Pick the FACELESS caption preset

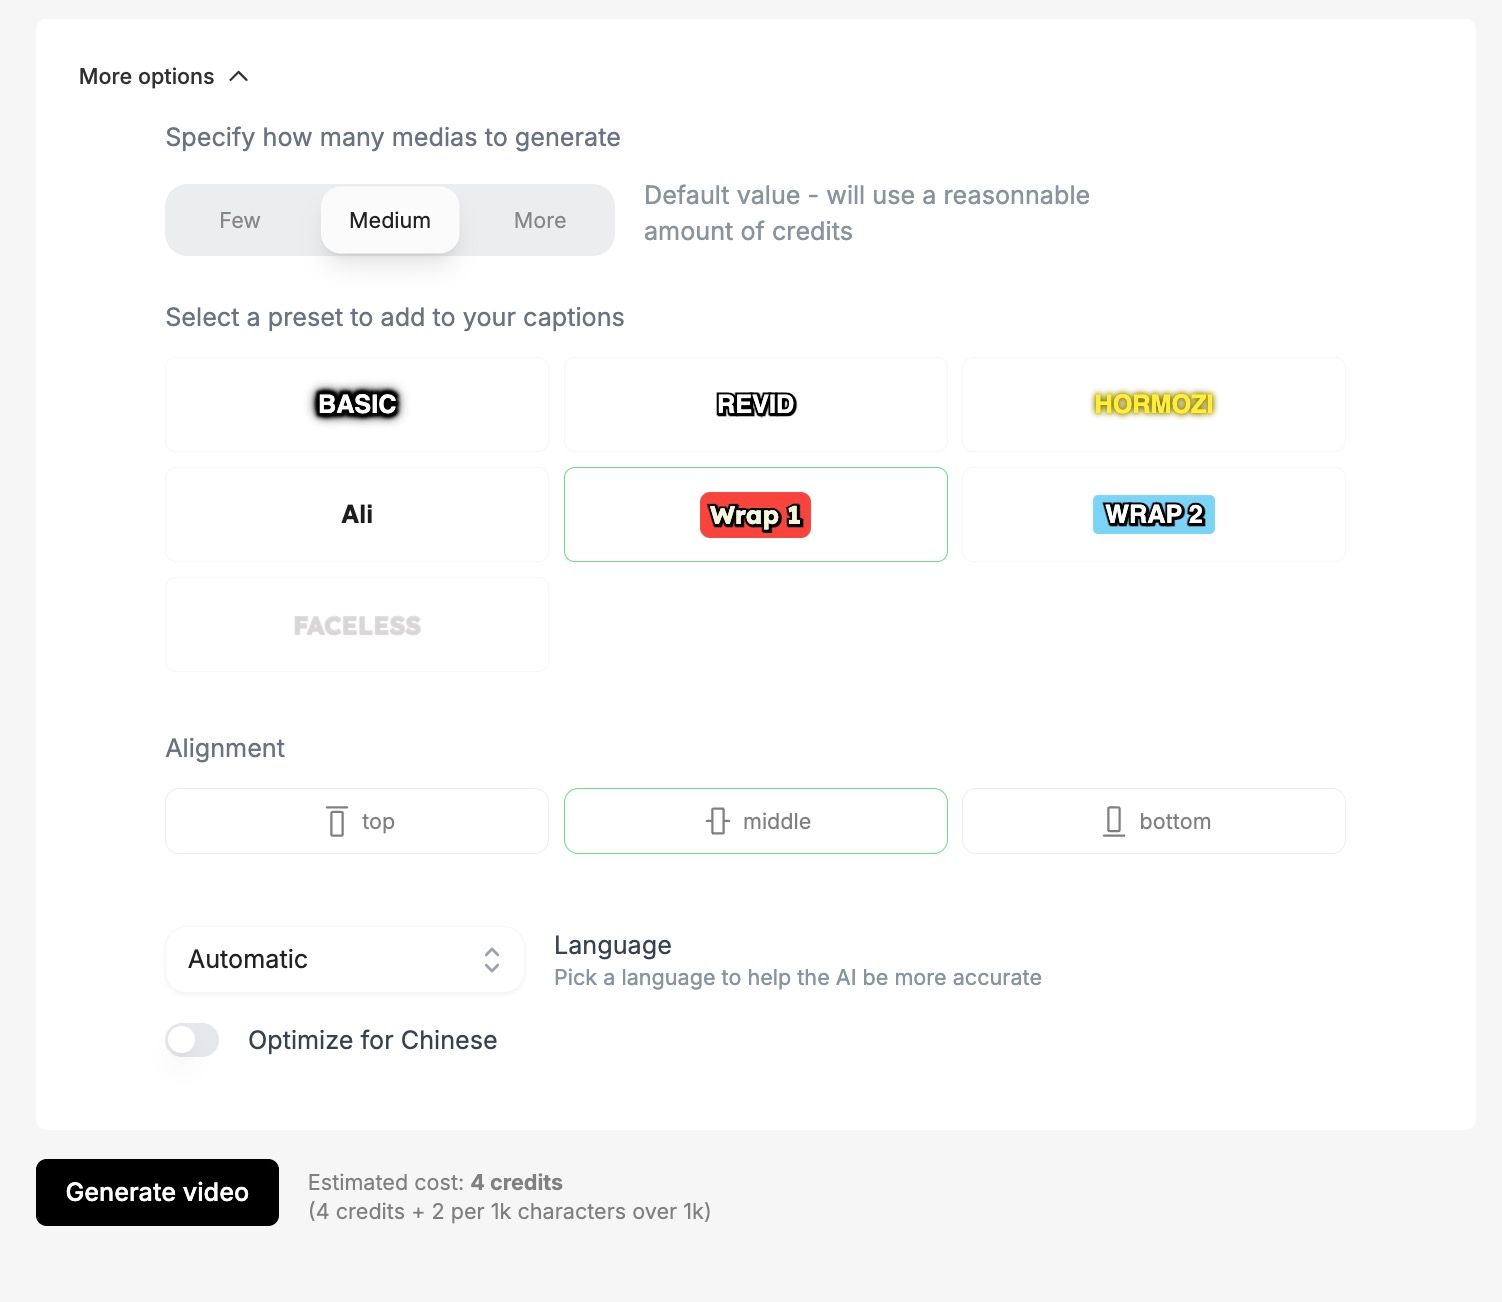point(357,625)
